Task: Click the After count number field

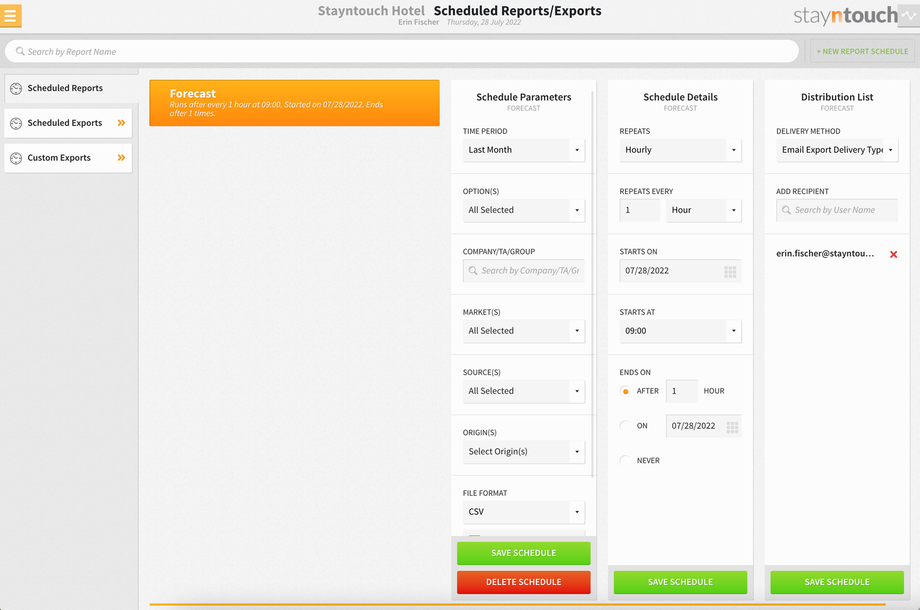Action: click(682, 391)
